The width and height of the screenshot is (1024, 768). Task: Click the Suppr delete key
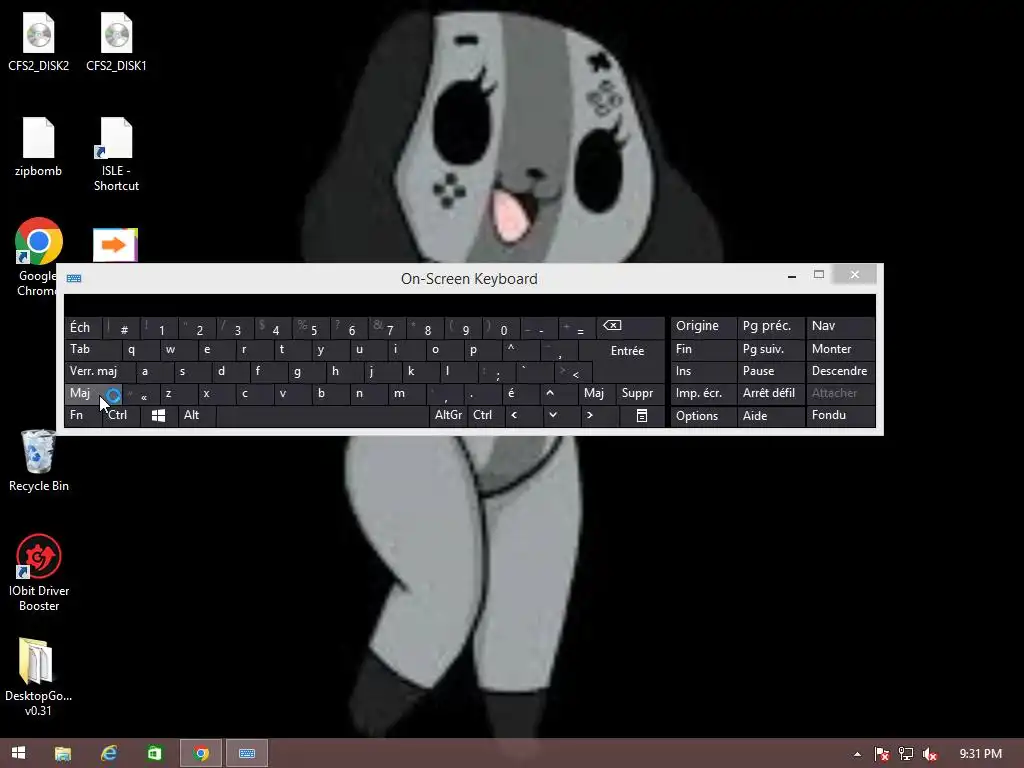(640, 393)
